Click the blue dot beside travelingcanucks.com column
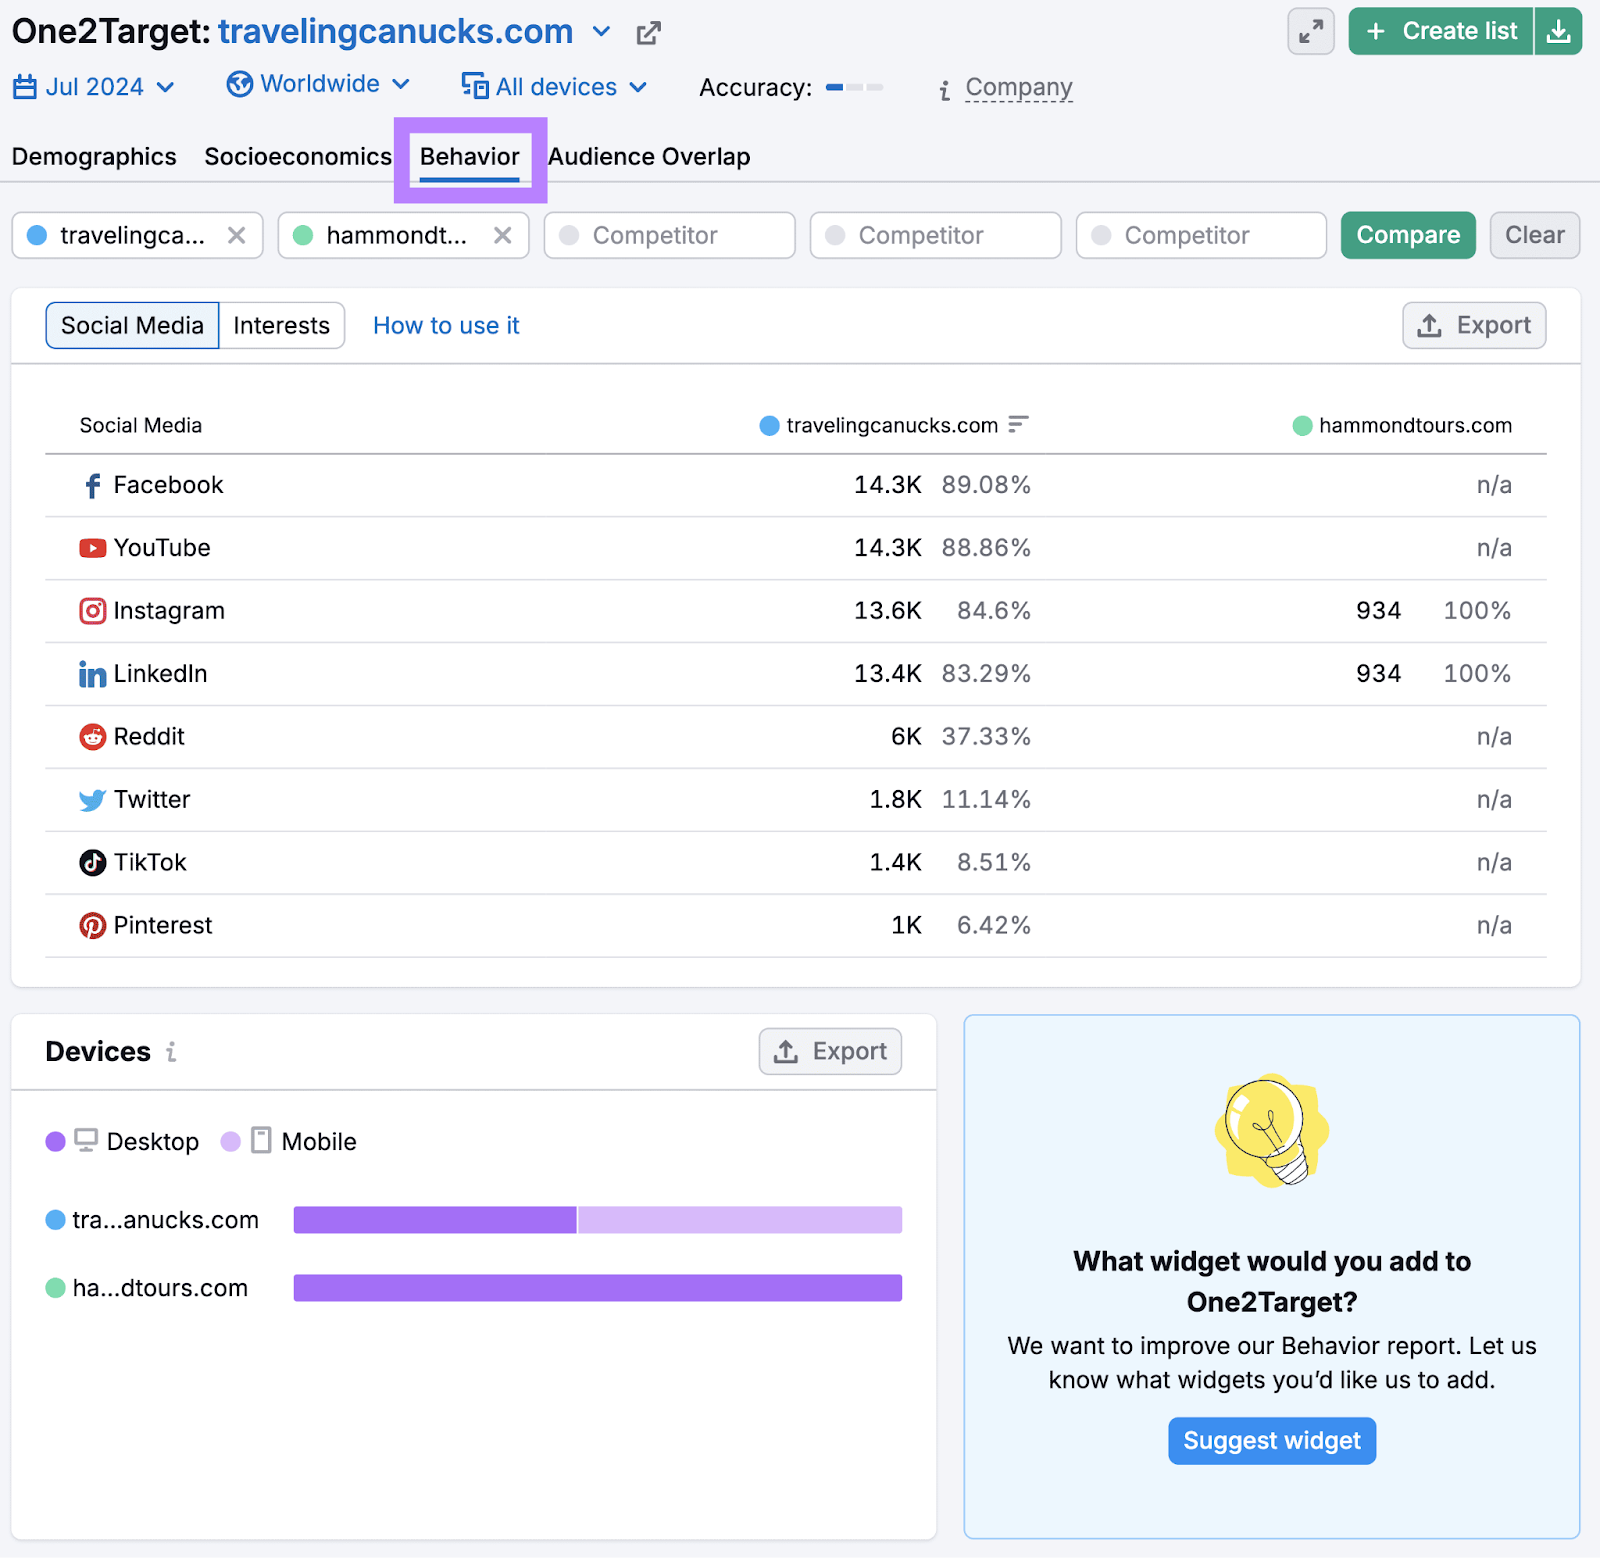Viewport: 1600px width, 1558px height. [769, 426]
